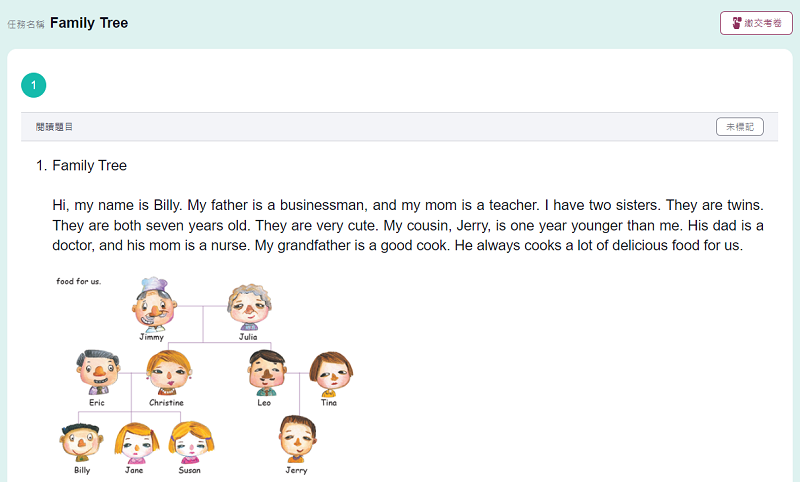The image size is (800, 482).
Task: Click Jimmy the grandfather's face with chef hat
Action: (x=153, y=305)
